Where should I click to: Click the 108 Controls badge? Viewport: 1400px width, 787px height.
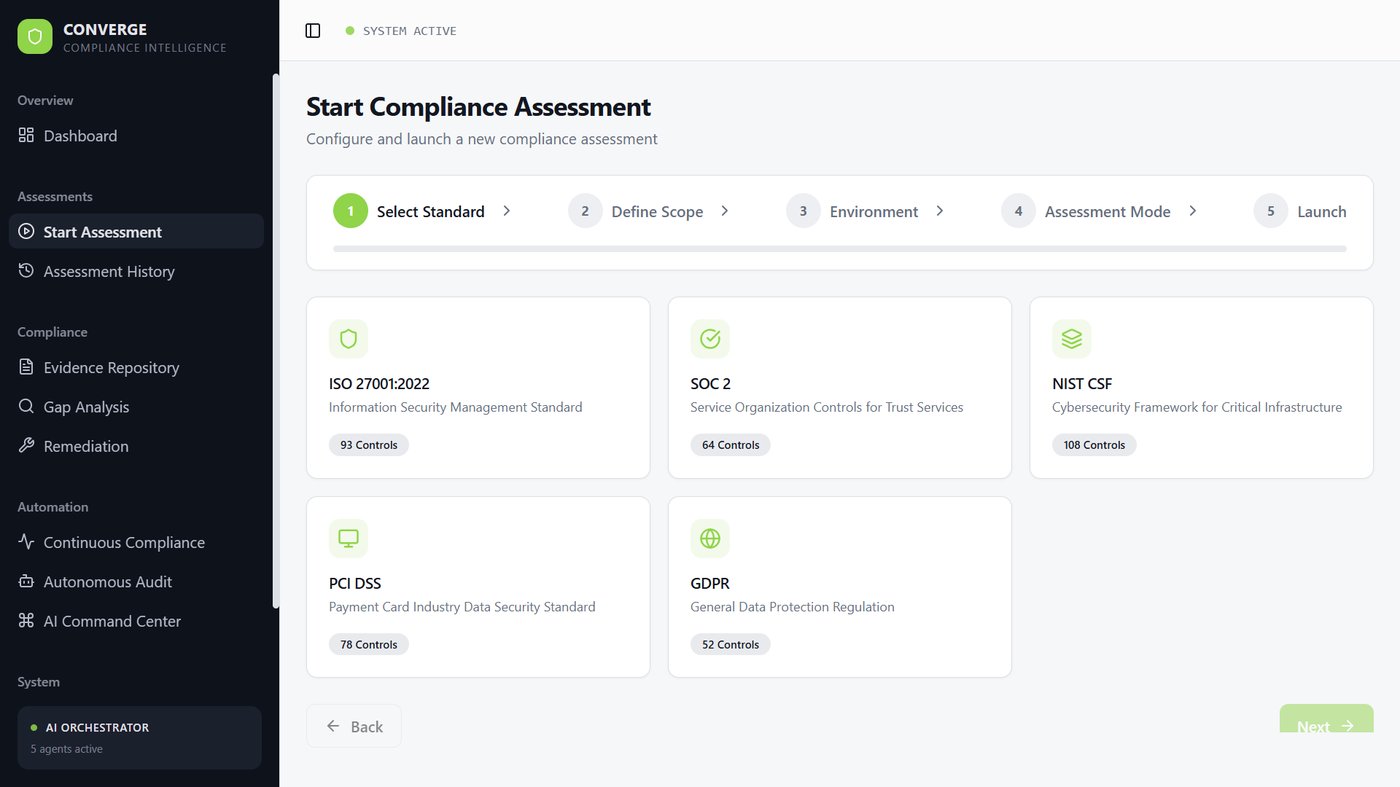[x=1094, y=445]
